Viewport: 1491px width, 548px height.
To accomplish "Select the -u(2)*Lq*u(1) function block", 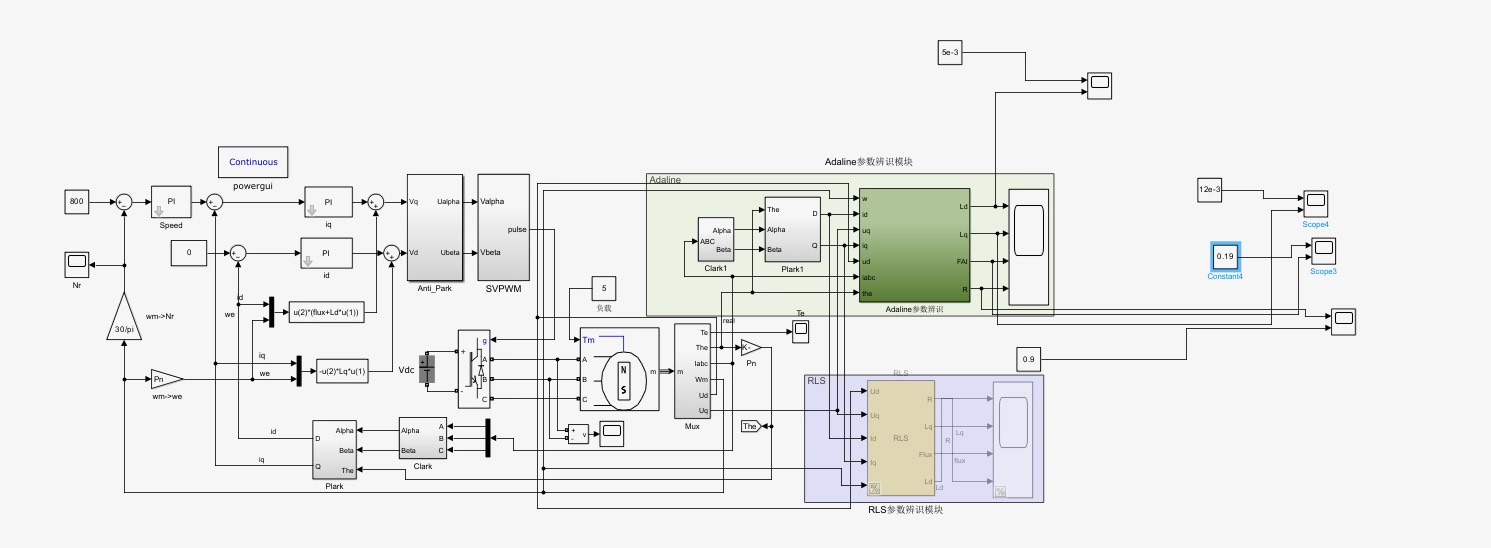I will 341,371.
